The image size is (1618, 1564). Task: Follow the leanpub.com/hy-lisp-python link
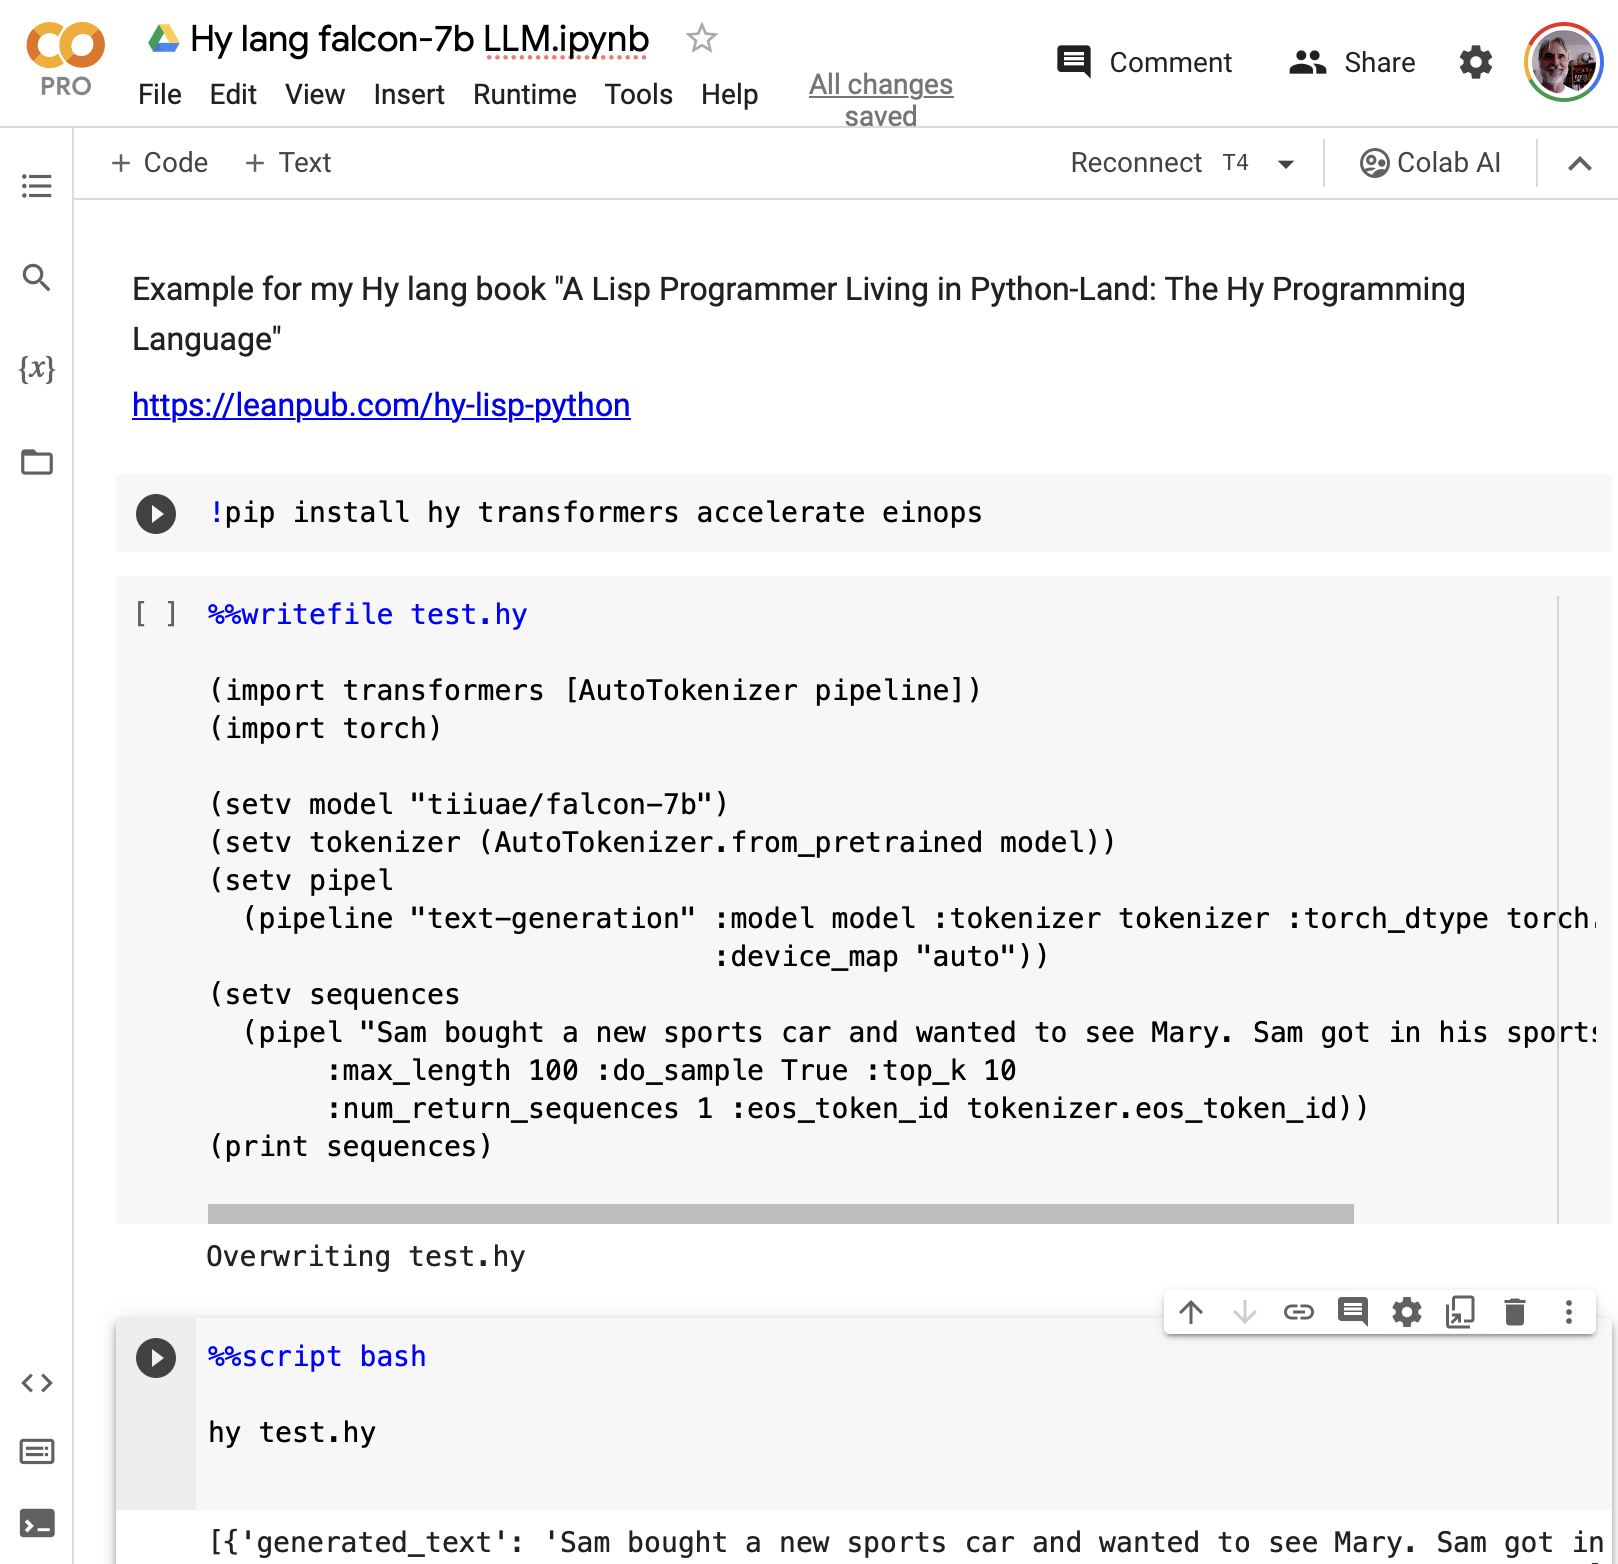(381, 405)
